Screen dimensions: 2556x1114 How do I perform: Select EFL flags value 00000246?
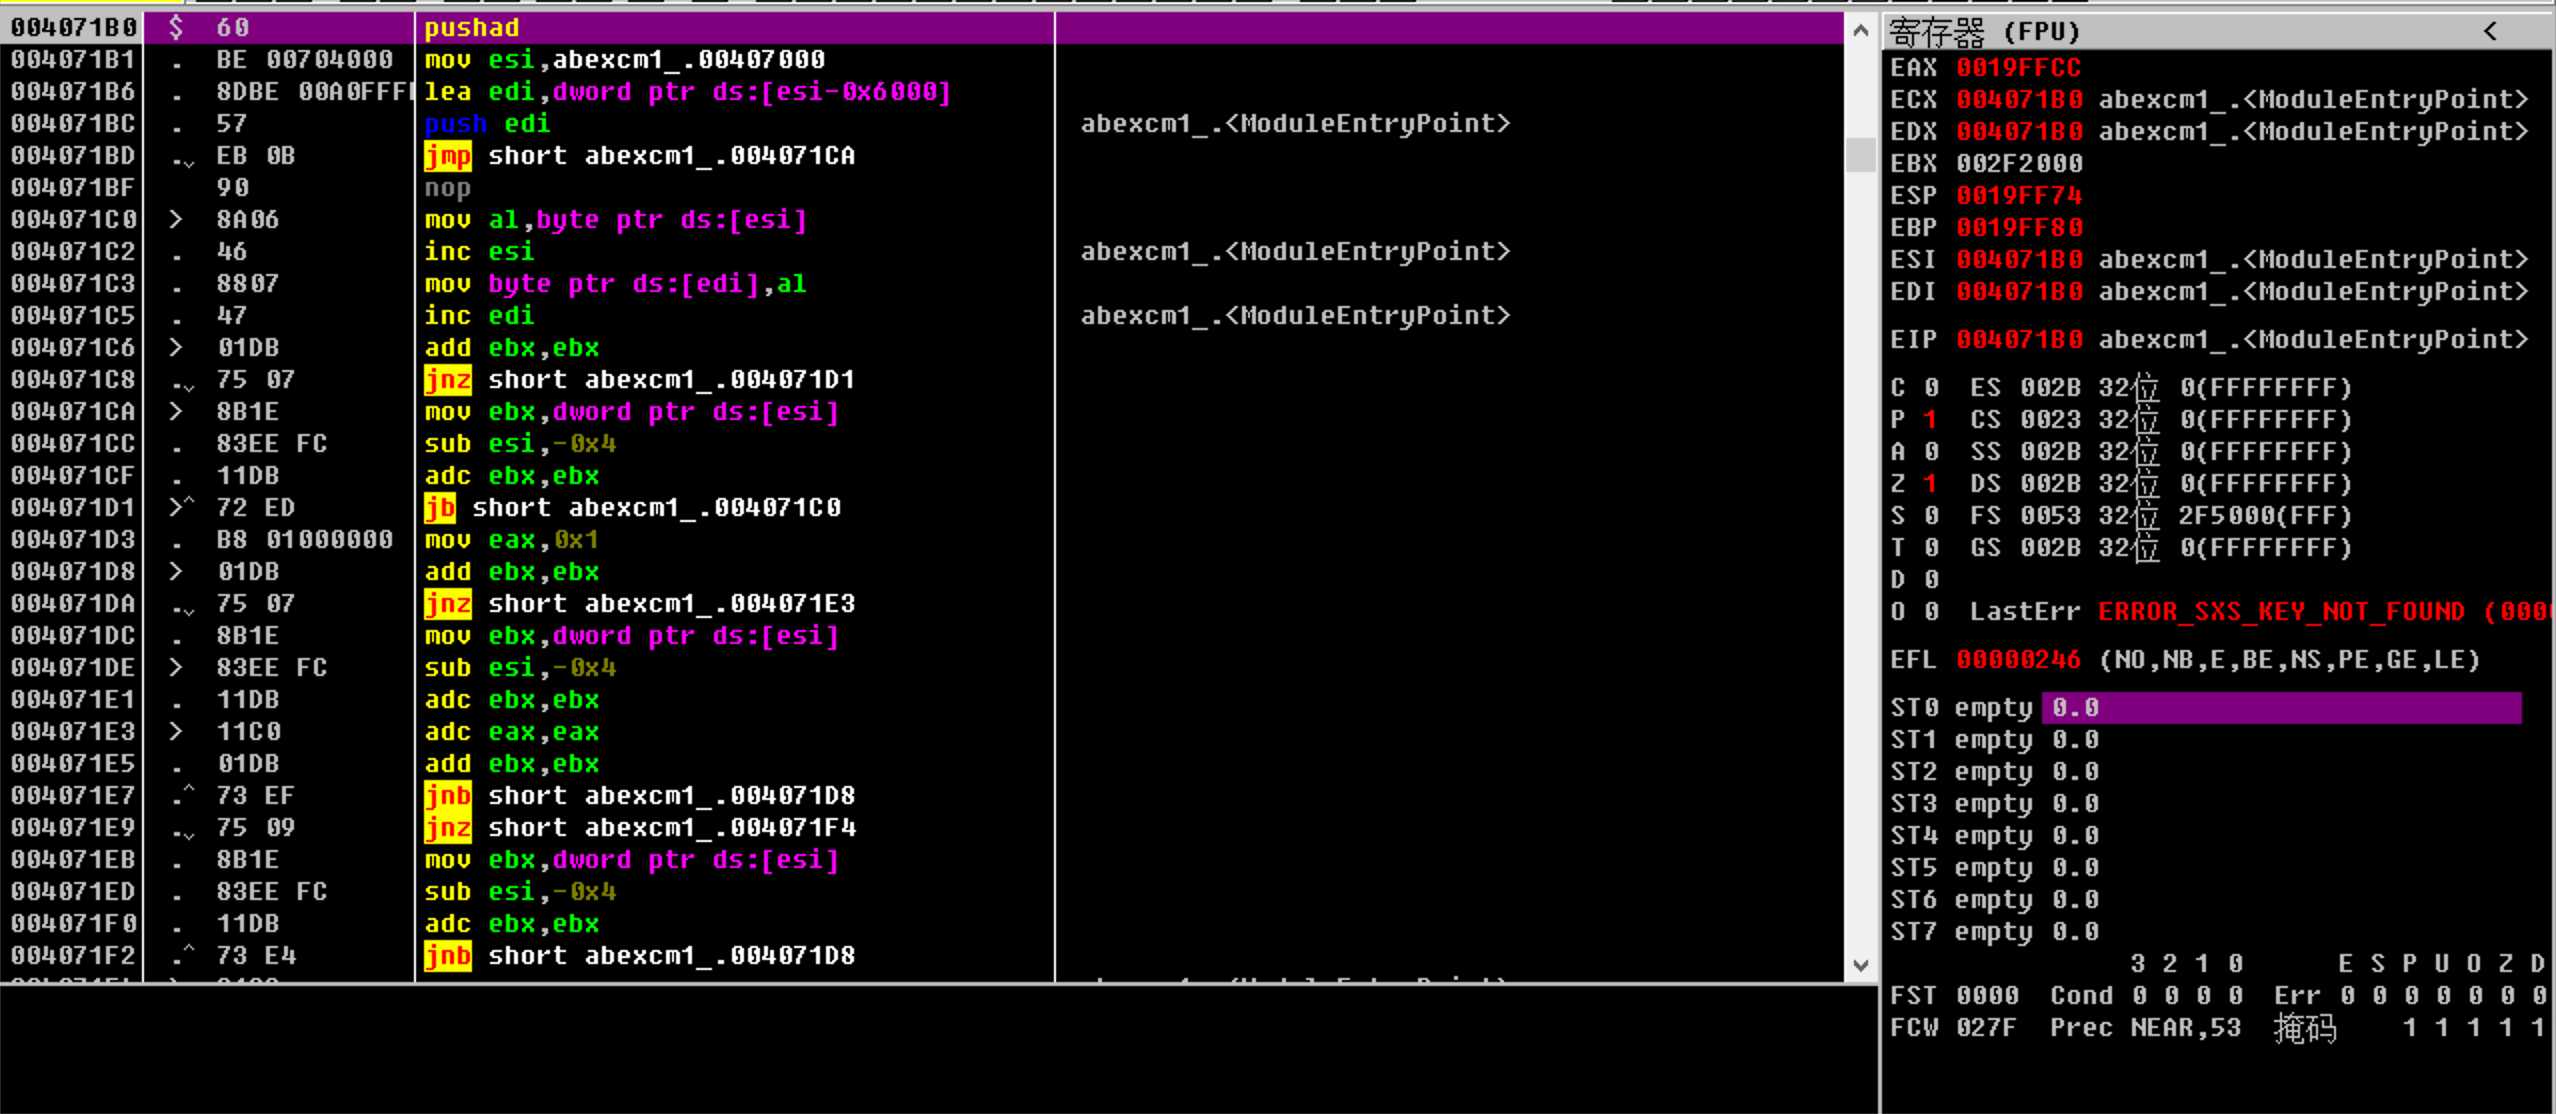click(2018, 660)
